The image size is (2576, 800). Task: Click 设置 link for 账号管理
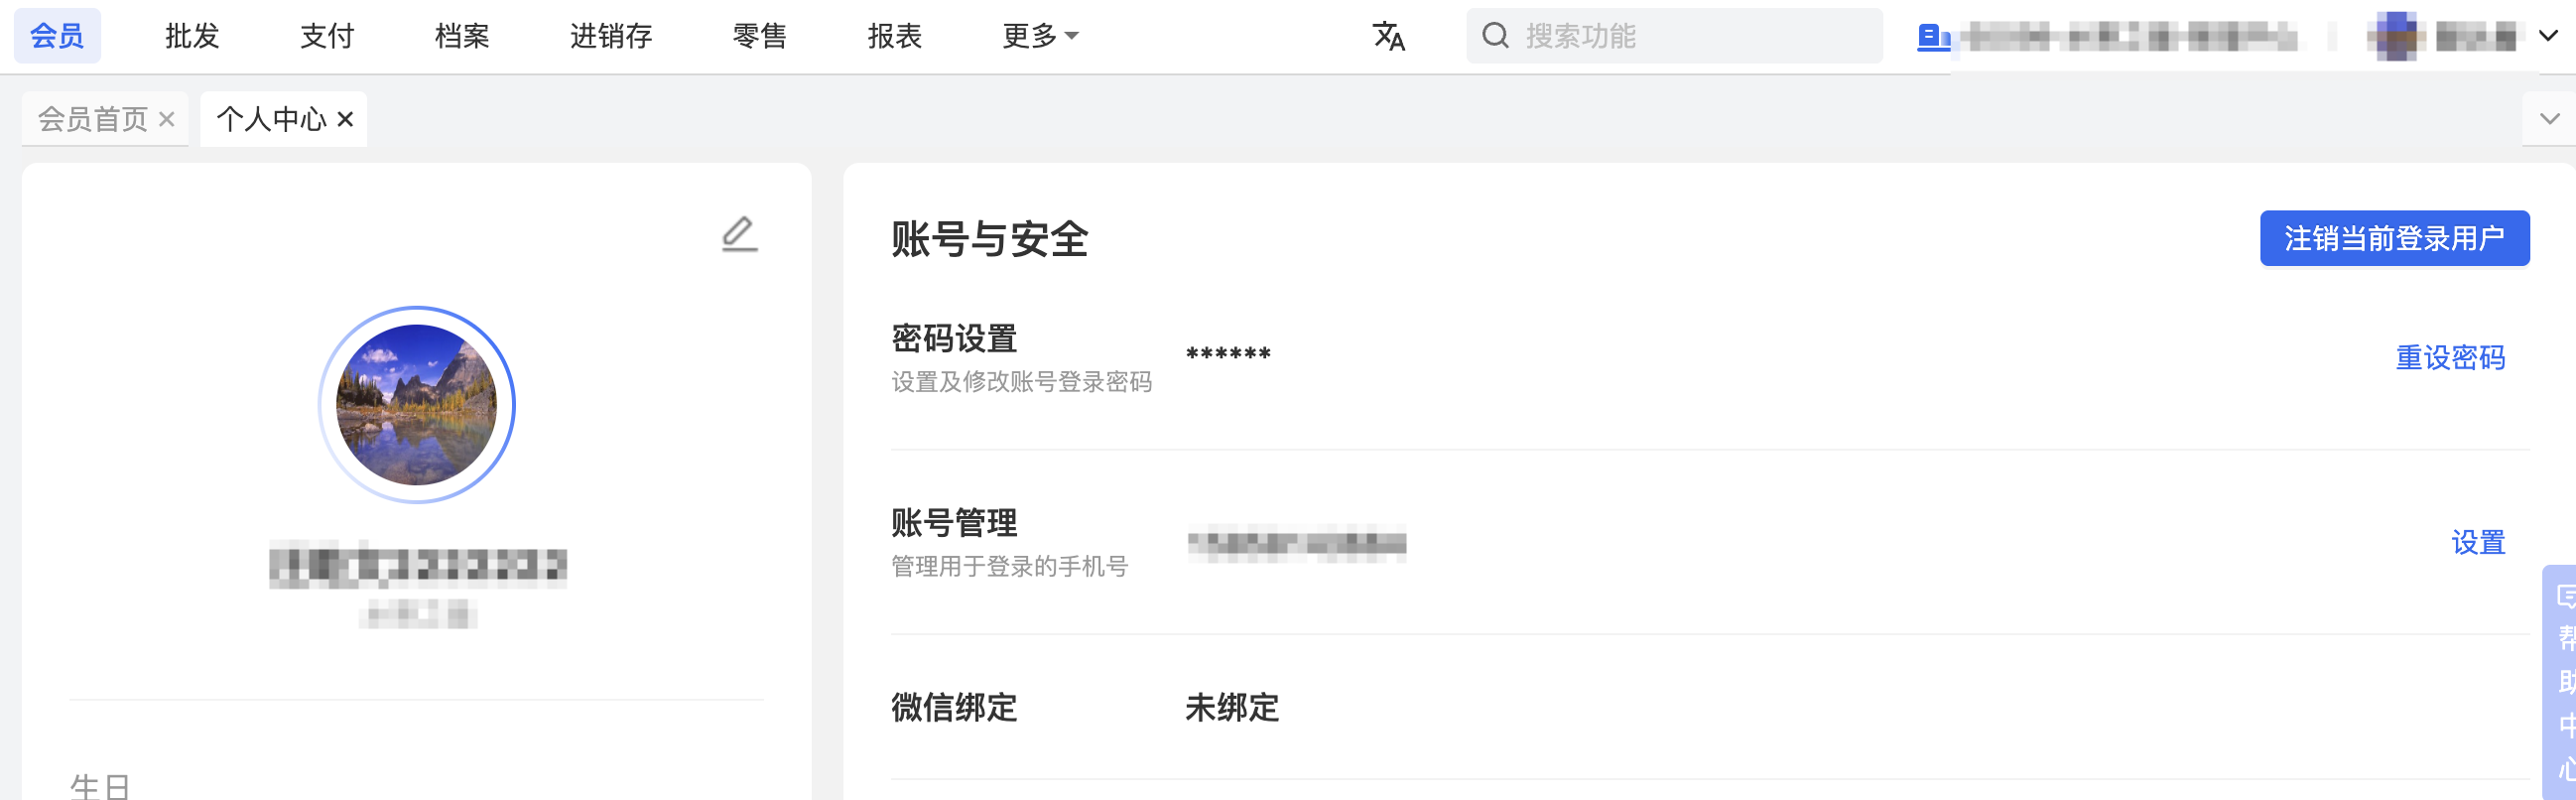[x=2478, y=542]
